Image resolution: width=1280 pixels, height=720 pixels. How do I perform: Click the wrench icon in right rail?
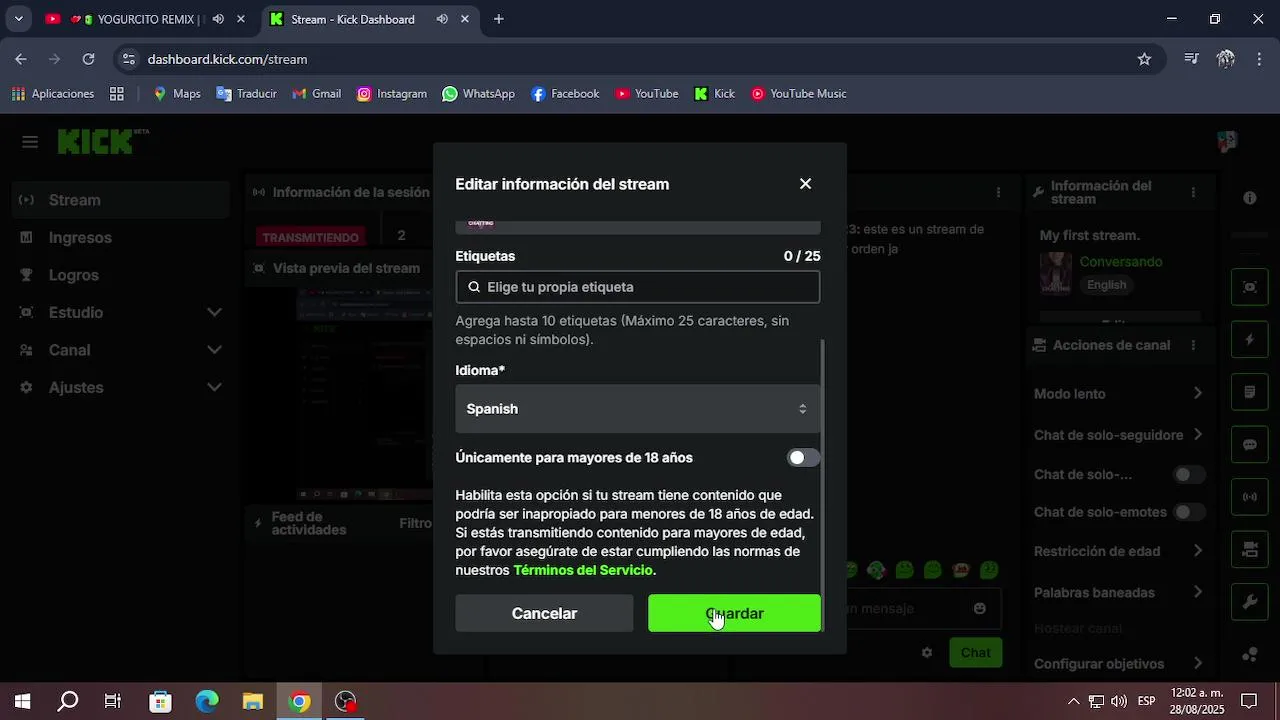point(1249,602)
